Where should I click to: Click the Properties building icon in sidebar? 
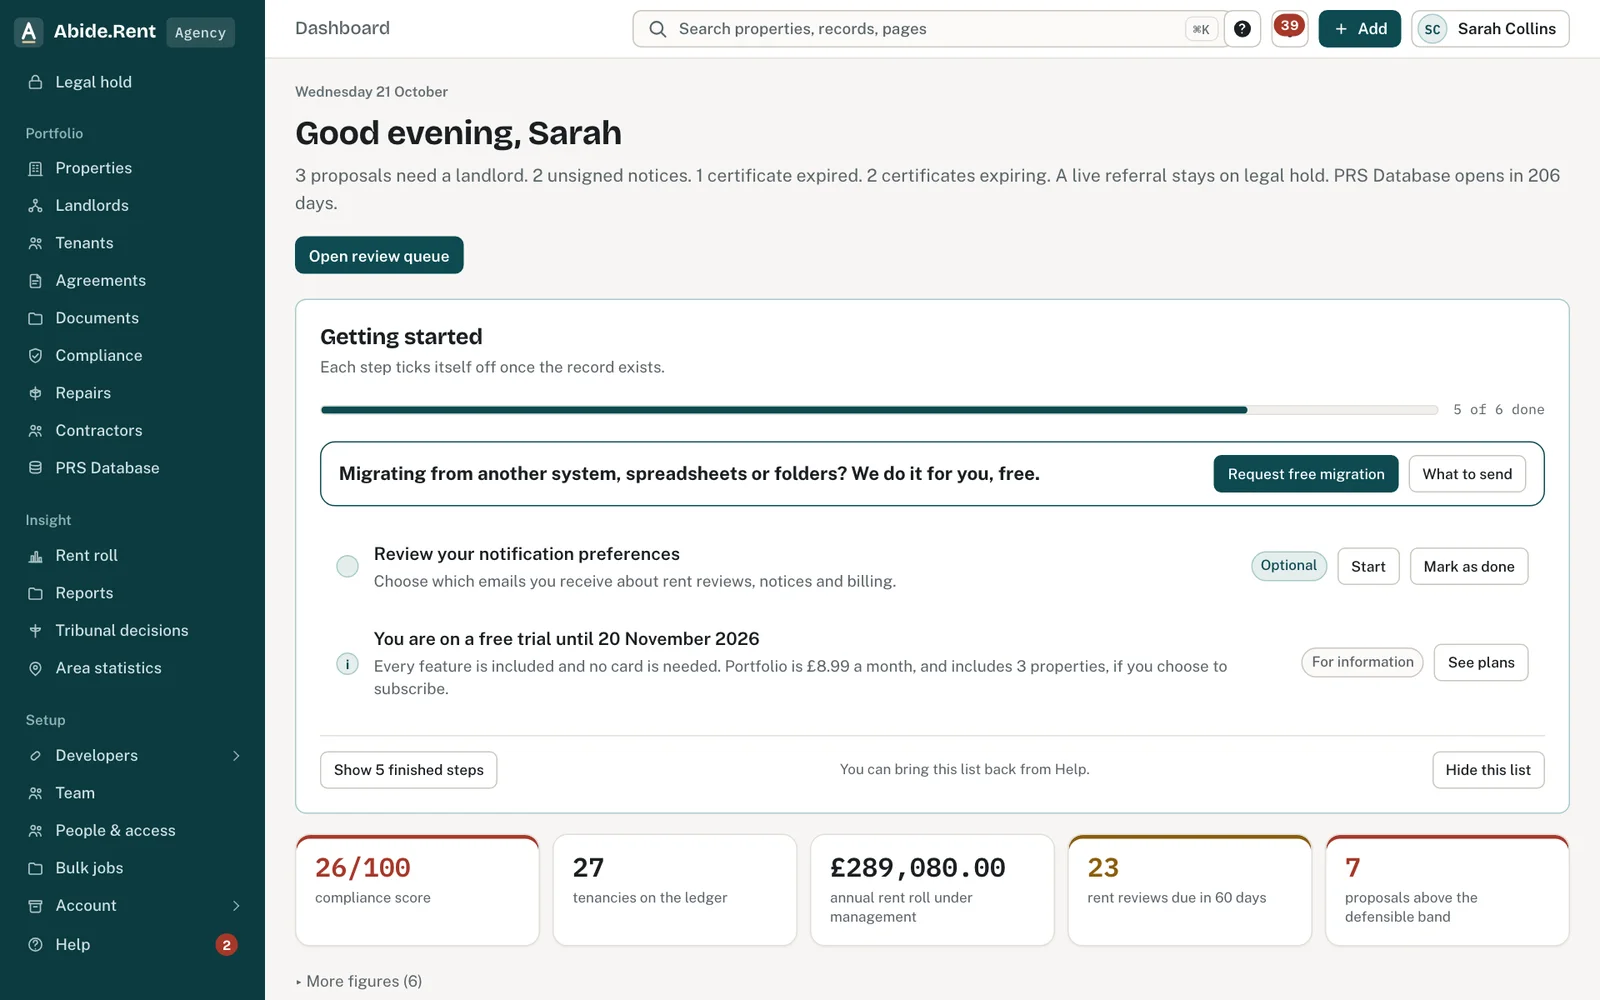[36, 168]
